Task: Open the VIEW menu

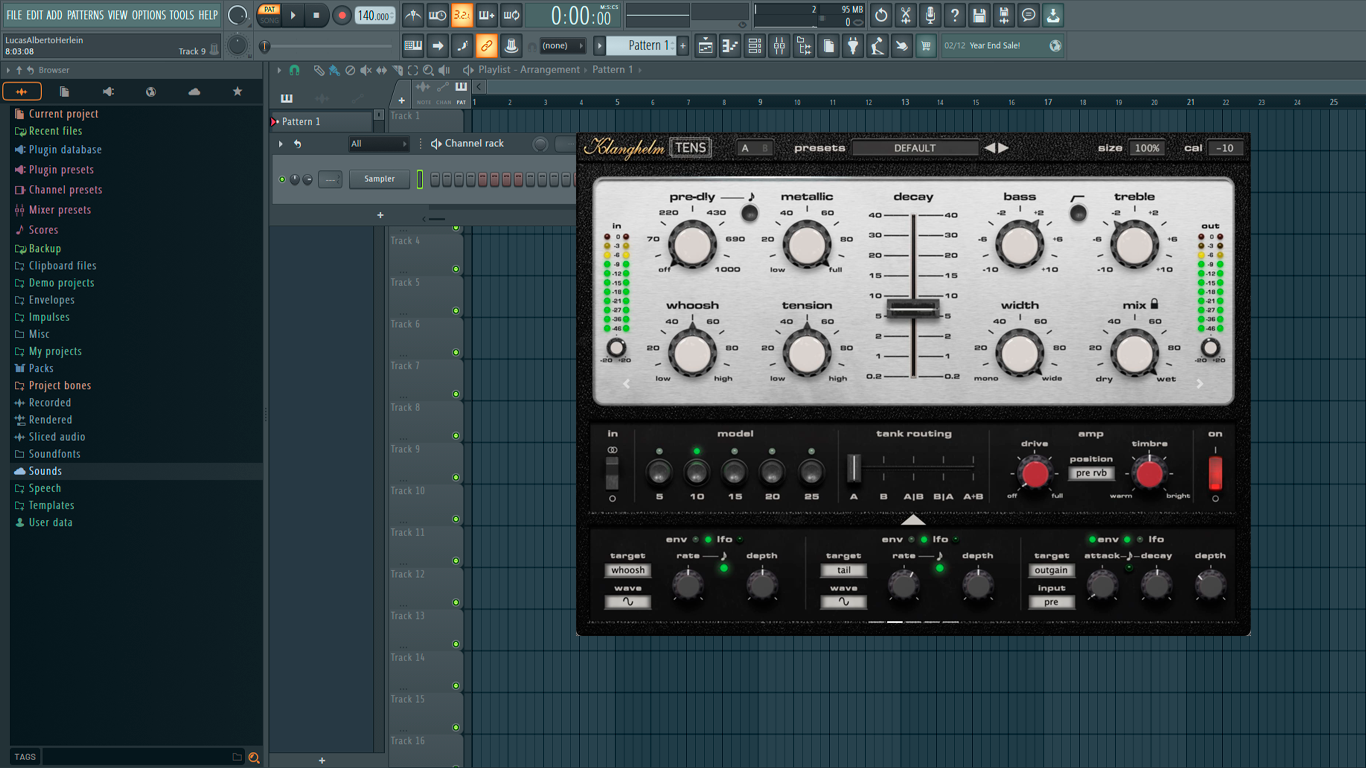Action: pyautogui.click(x=118, y=15)
